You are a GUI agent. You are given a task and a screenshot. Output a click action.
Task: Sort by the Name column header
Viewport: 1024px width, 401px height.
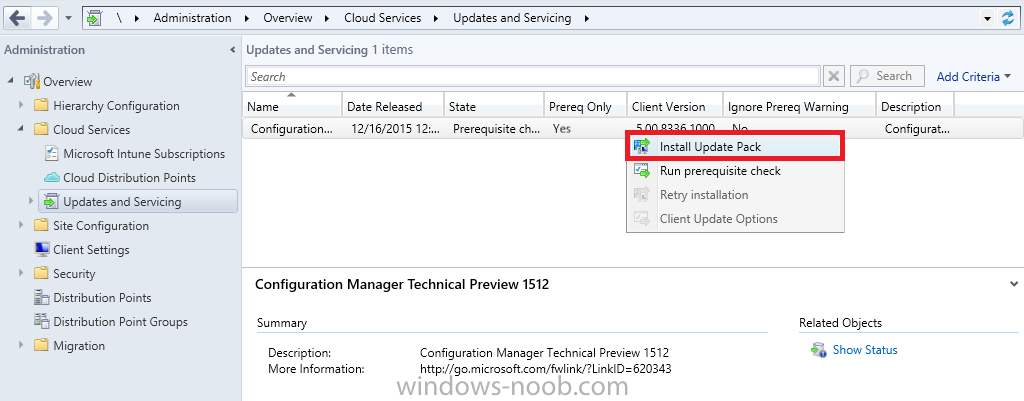coord(292,105)
